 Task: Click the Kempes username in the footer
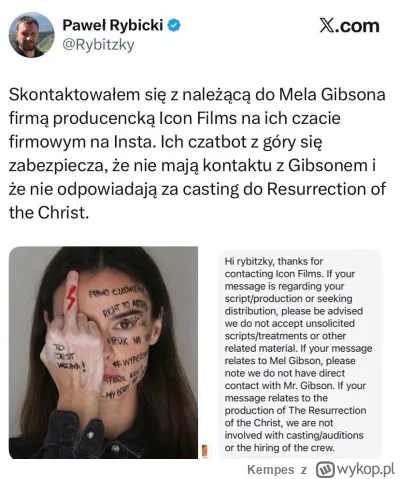coord(271,469)
